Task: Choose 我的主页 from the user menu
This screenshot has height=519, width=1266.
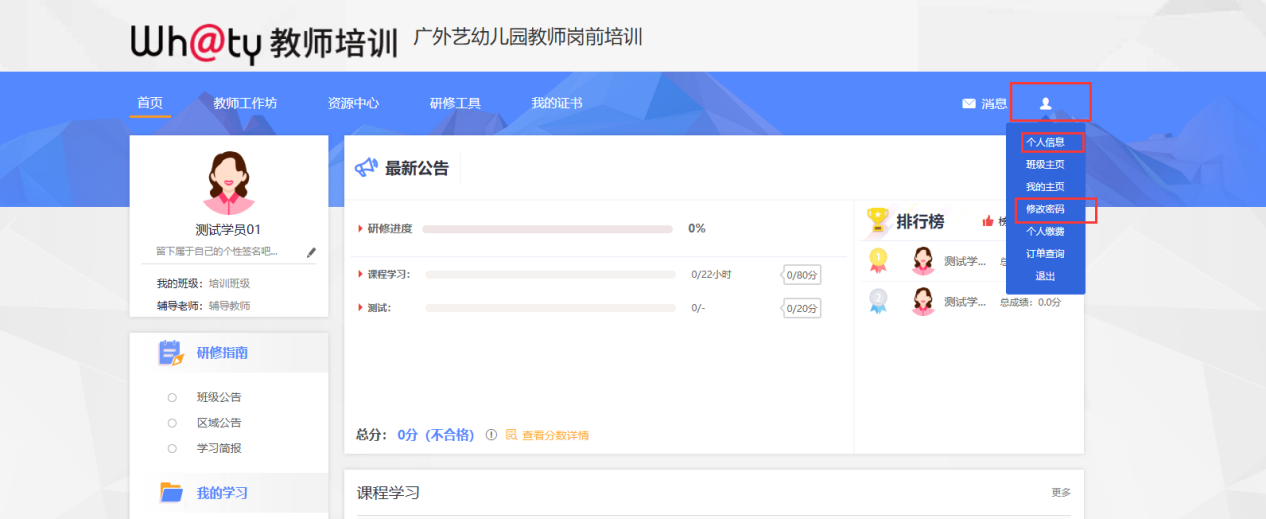Action: pos(1045,187)
